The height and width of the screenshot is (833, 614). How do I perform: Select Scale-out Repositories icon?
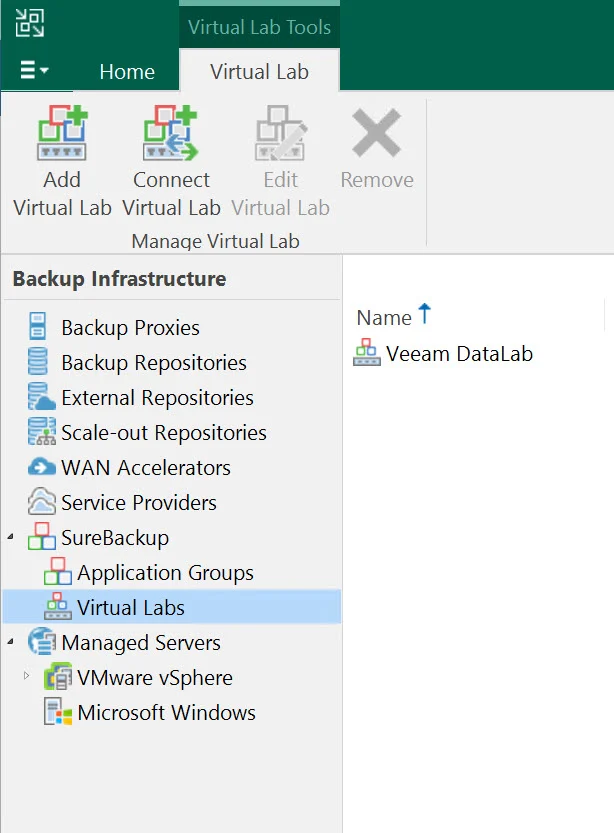click(41, 431)
